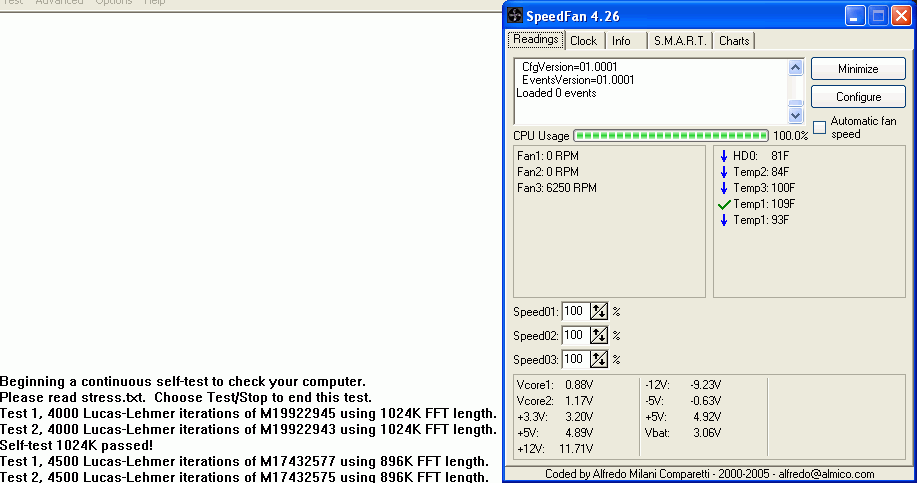
Task: Click 'Self-test 1024K passed!' line in Prime95
Action: [77, 446]
